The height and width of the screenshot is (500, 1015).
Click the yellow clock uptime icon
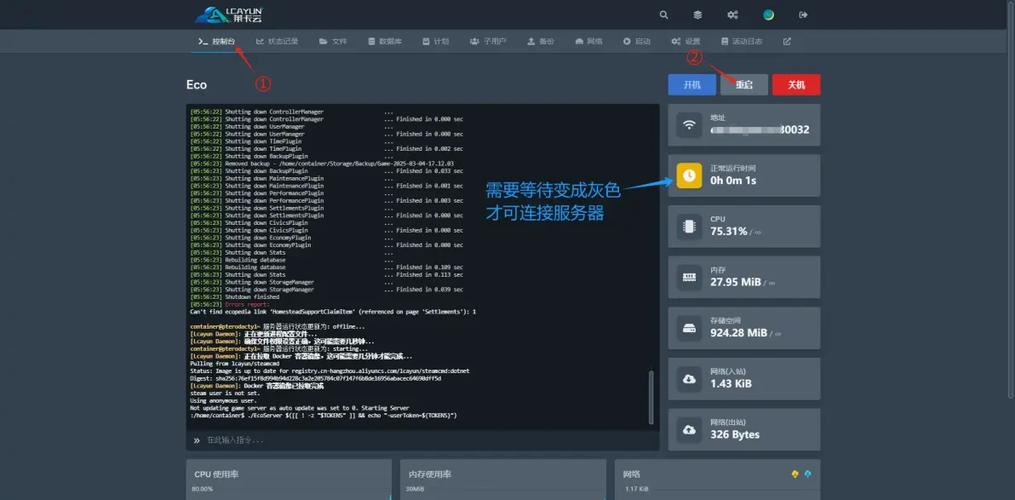pyautogui.click(x=689, y=176)
